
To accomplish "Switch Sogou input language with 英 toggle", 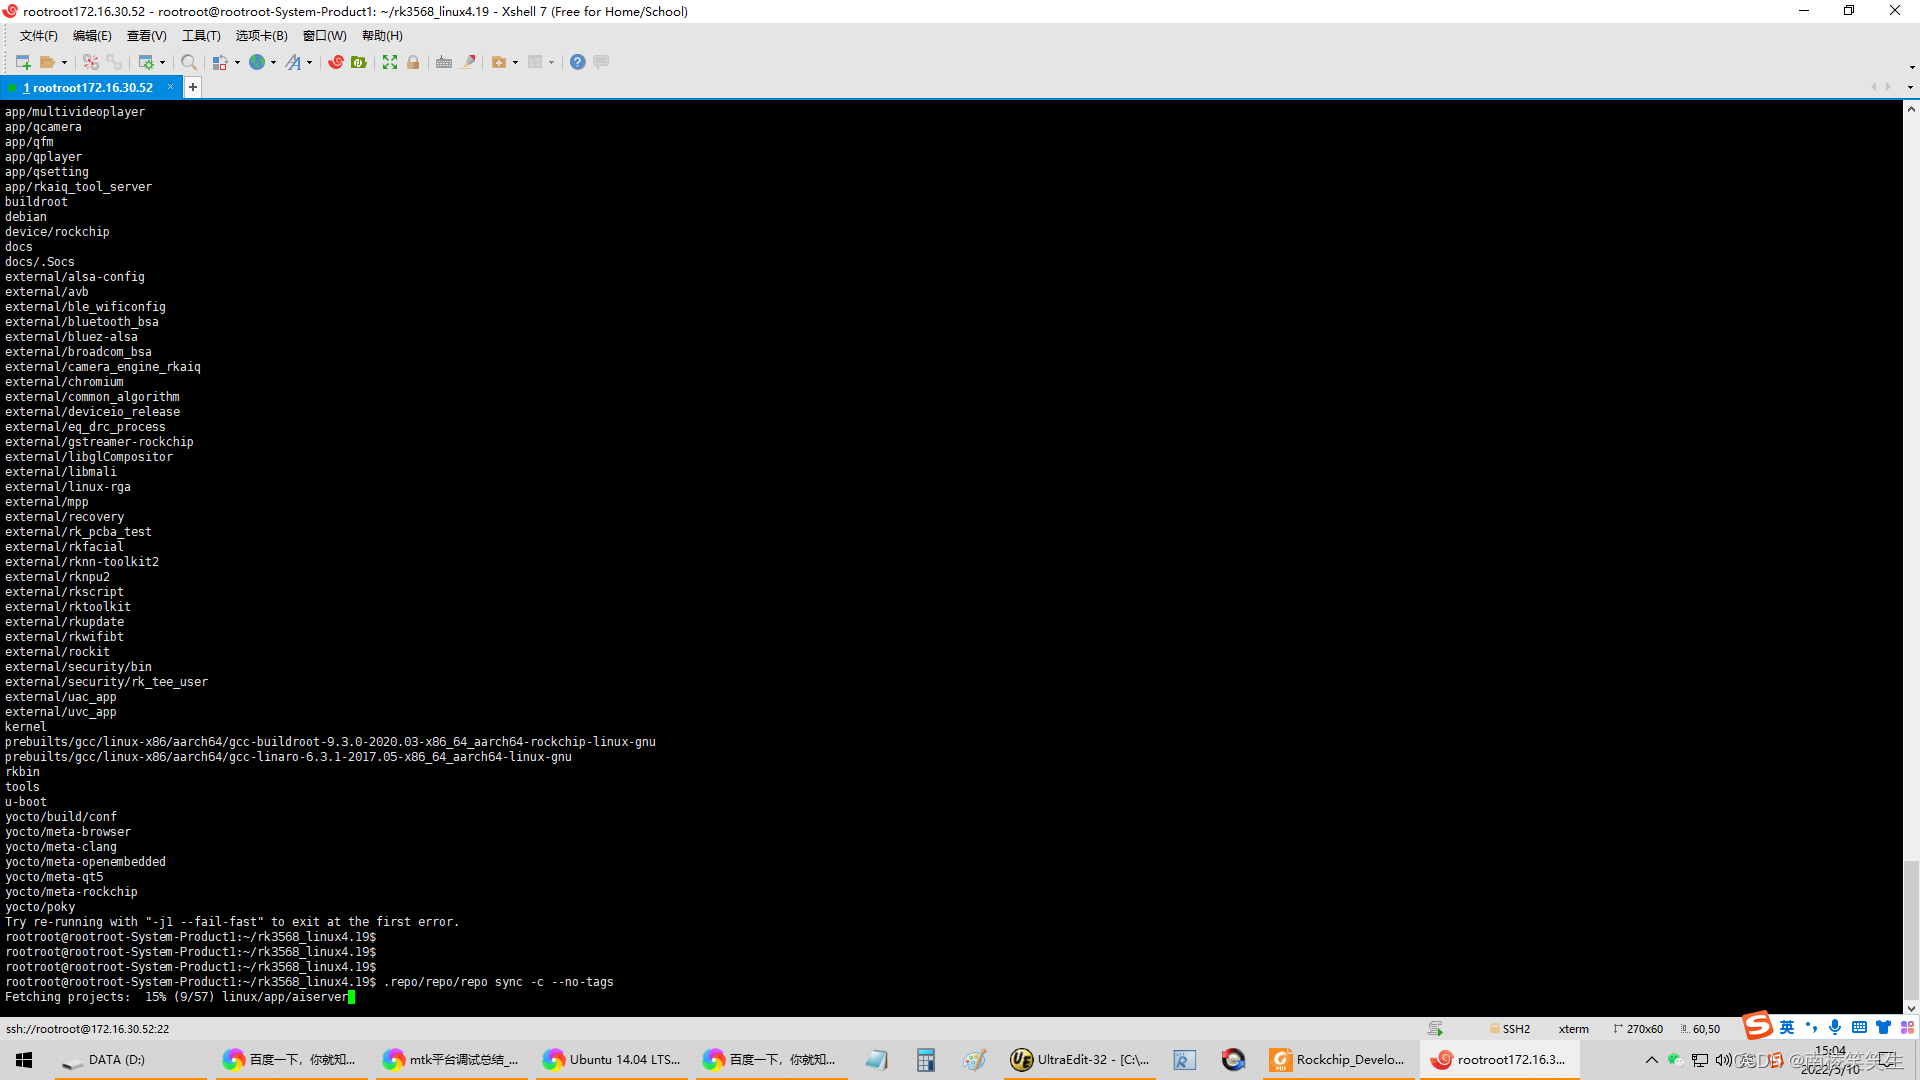I will (x=1786, y=1027).
